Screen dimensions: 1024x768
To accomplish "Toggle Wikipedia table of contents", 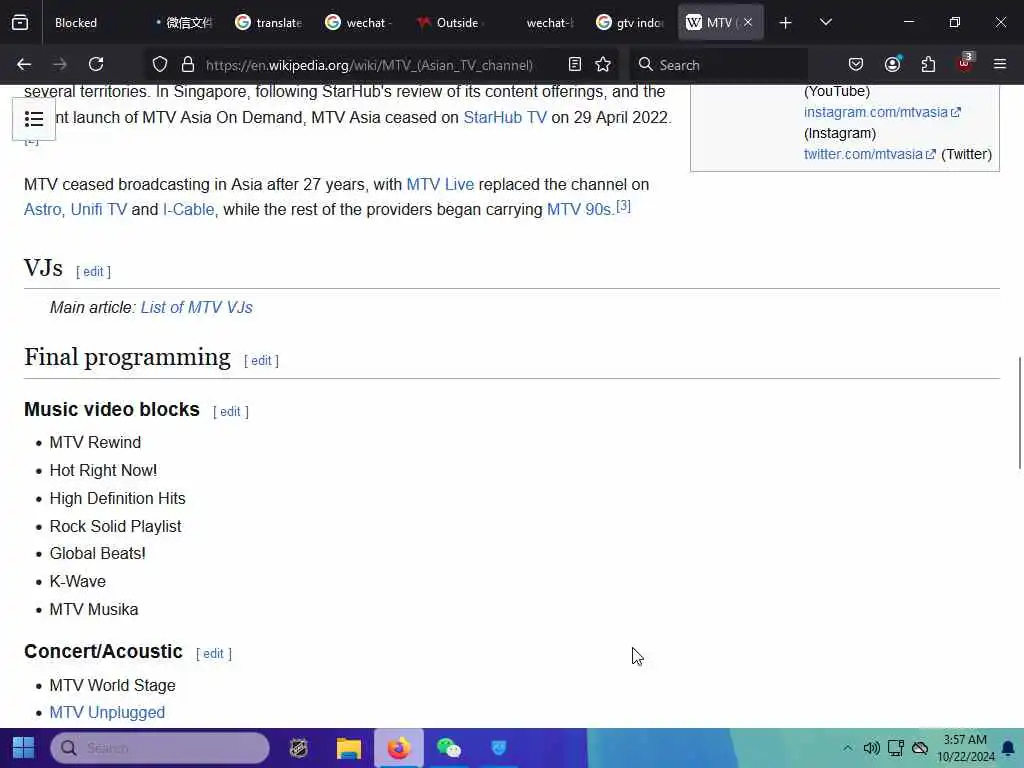I will click(x=34, y=119).
